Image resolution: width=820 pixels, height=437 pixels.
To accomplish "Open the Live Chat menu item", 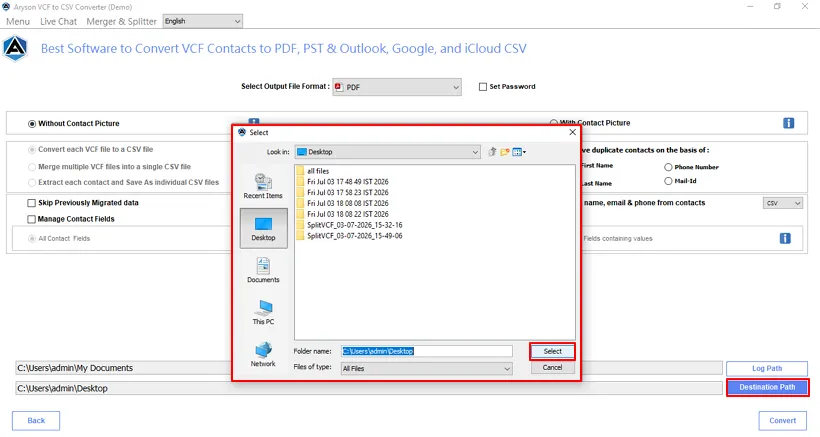I will pos(59,21).
